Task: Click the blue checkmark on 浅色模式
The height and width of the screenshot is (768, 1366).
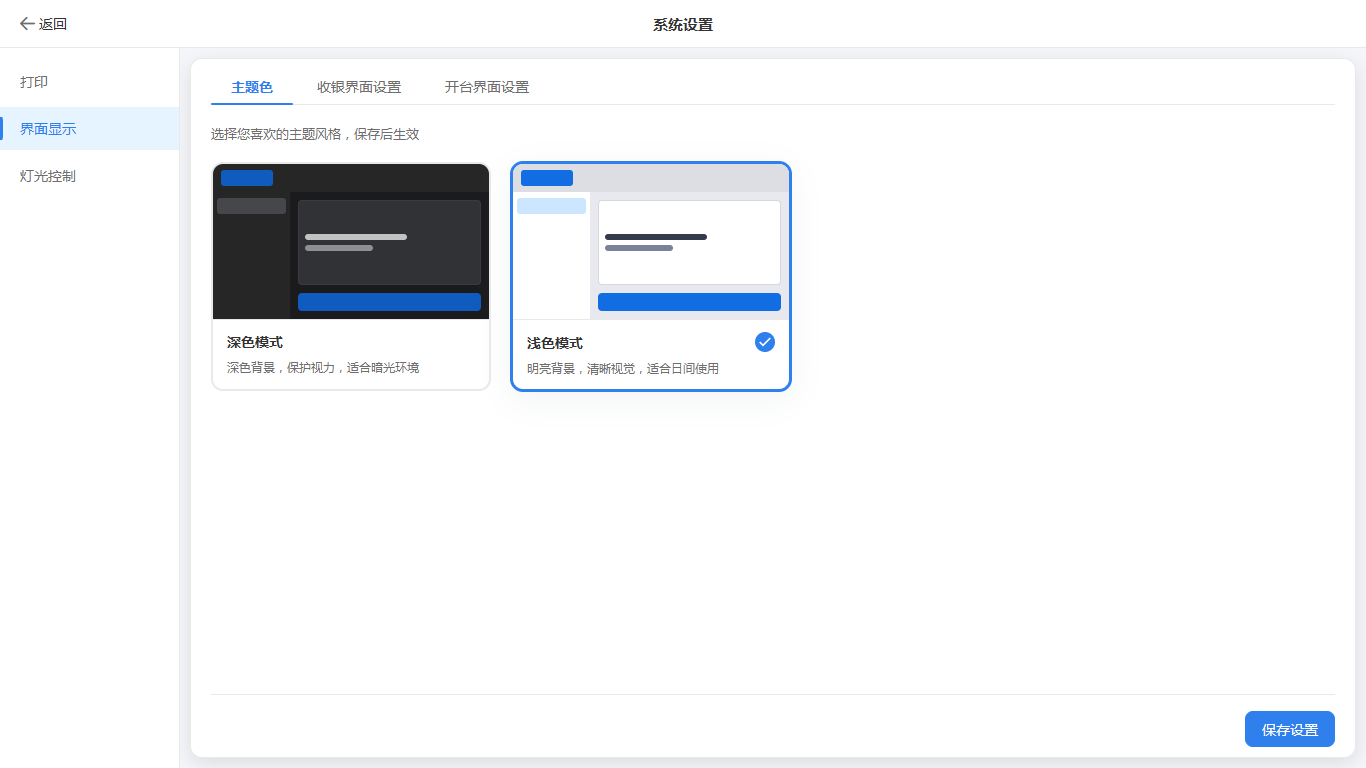Action: 765,342
